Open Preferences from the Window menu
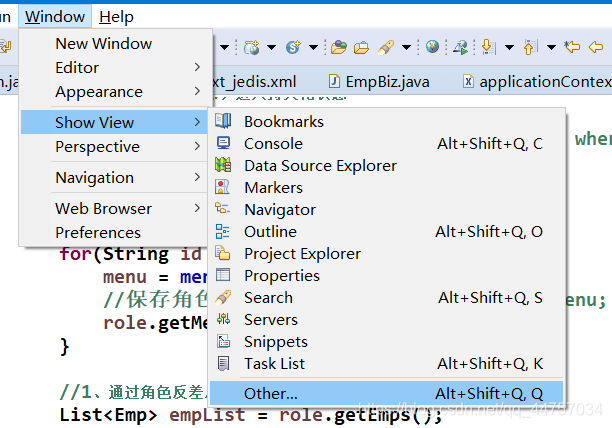This screenshot has height=428, width=612. pyautogui.click(x=114, y=233)
